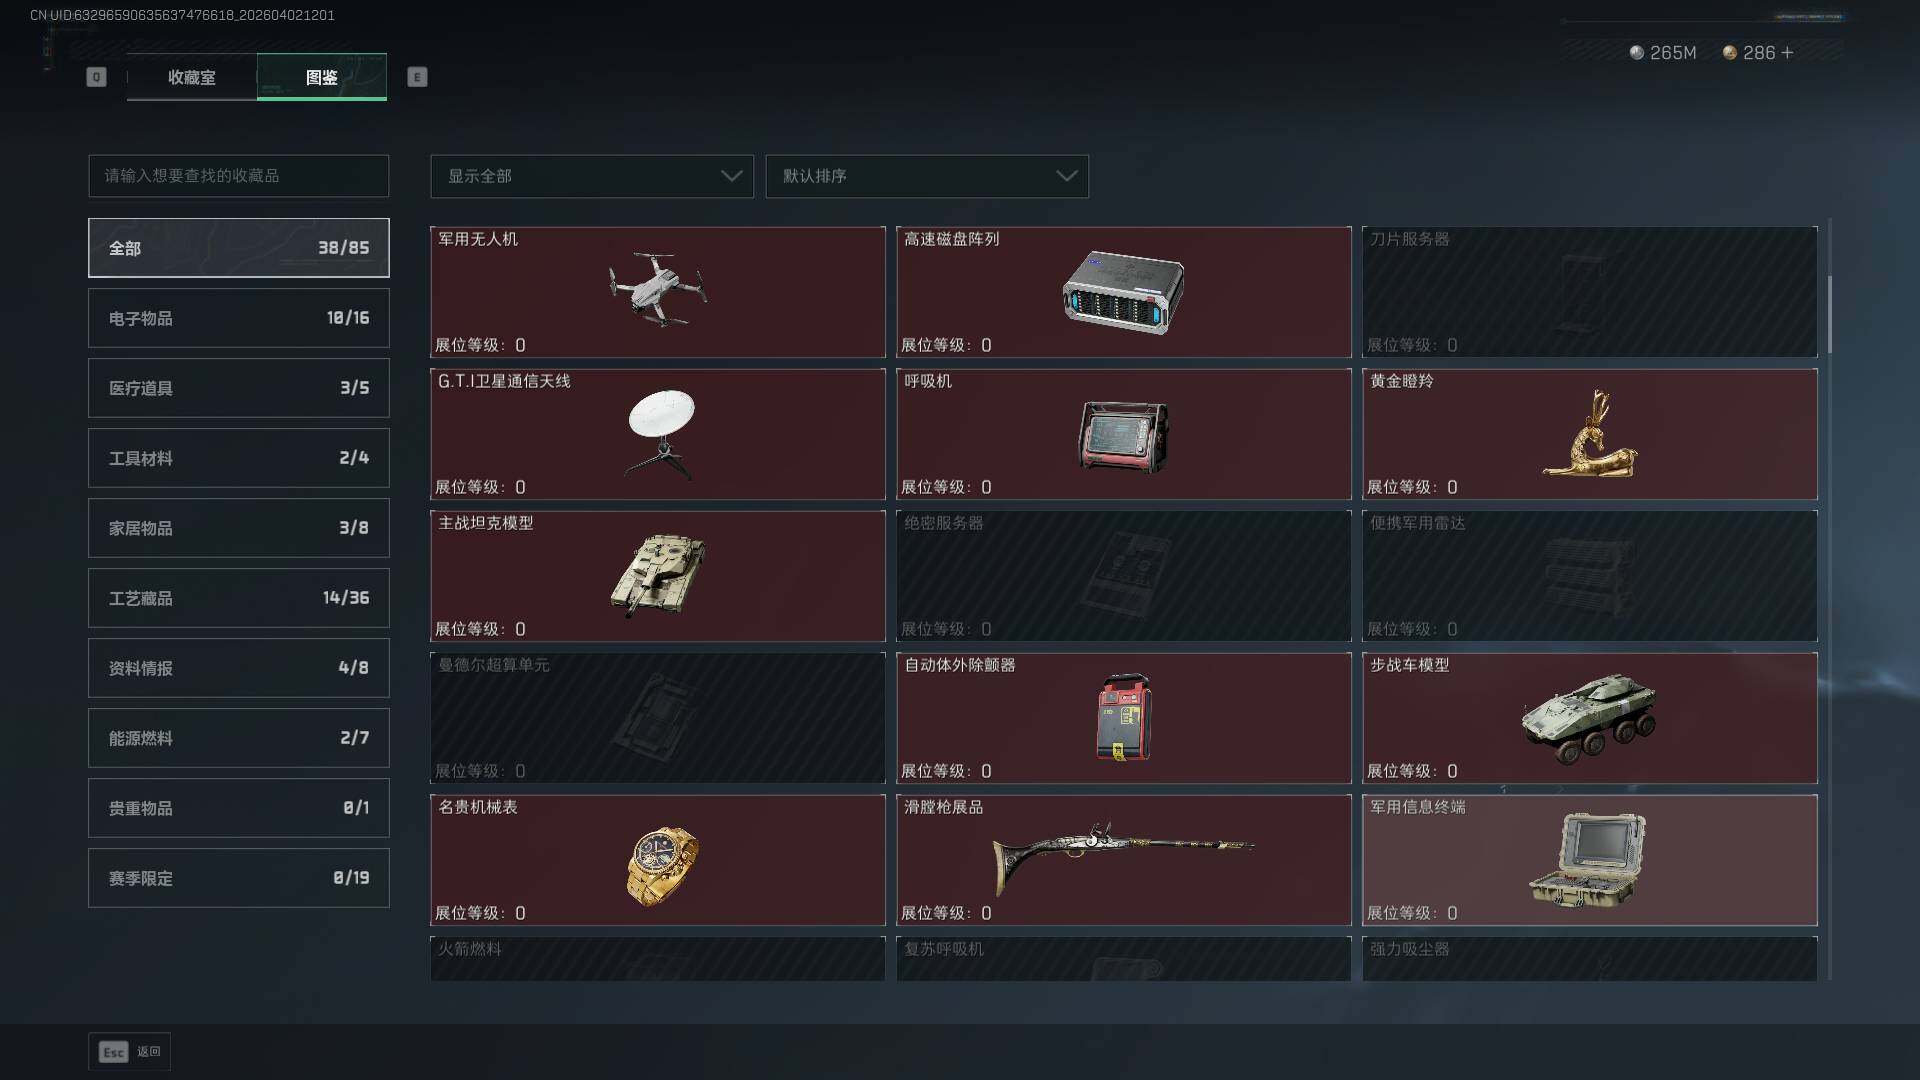
Task: Switch to the 图鉴 tab
Action: (x=322, y=77)
